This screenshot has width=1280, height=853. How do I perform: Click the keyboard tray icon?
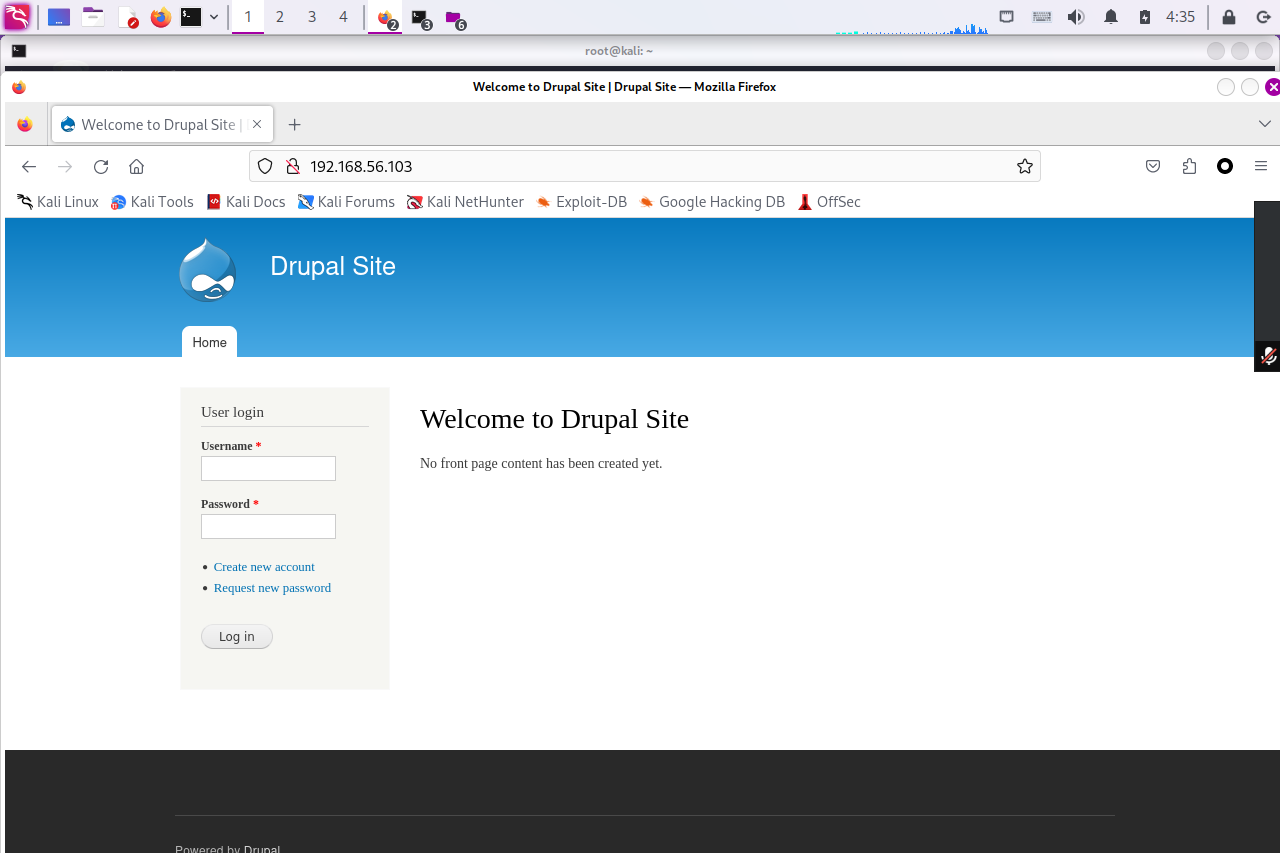(x=1041, y=17)
